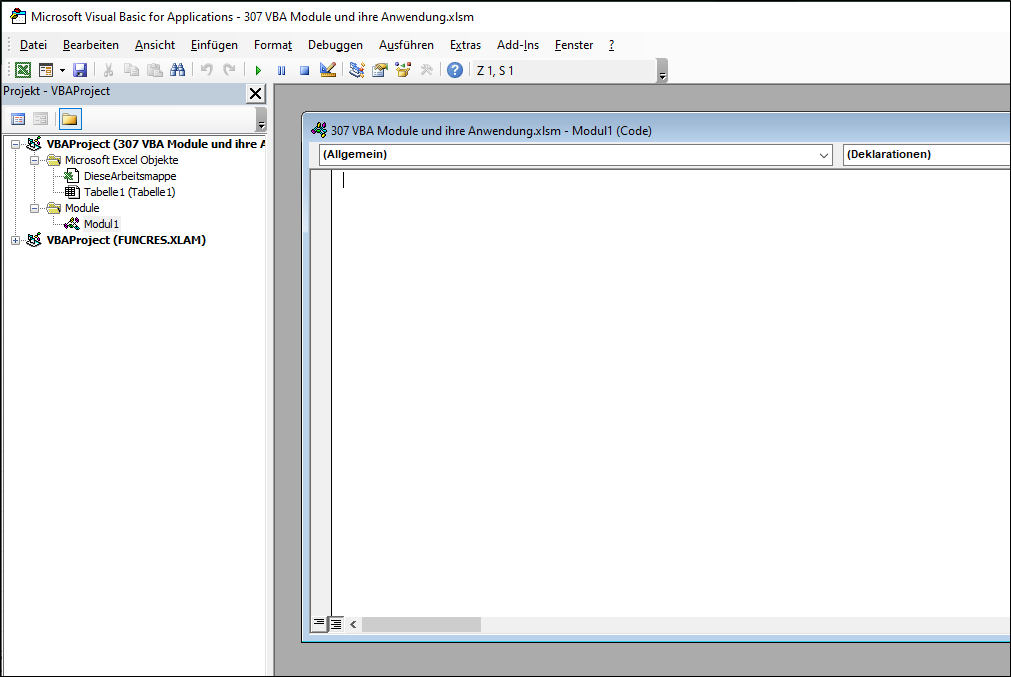Toggle design mode (Entwurfsmodus) icon
Viewport: 1011px width, 677px height.
point(328,70)
